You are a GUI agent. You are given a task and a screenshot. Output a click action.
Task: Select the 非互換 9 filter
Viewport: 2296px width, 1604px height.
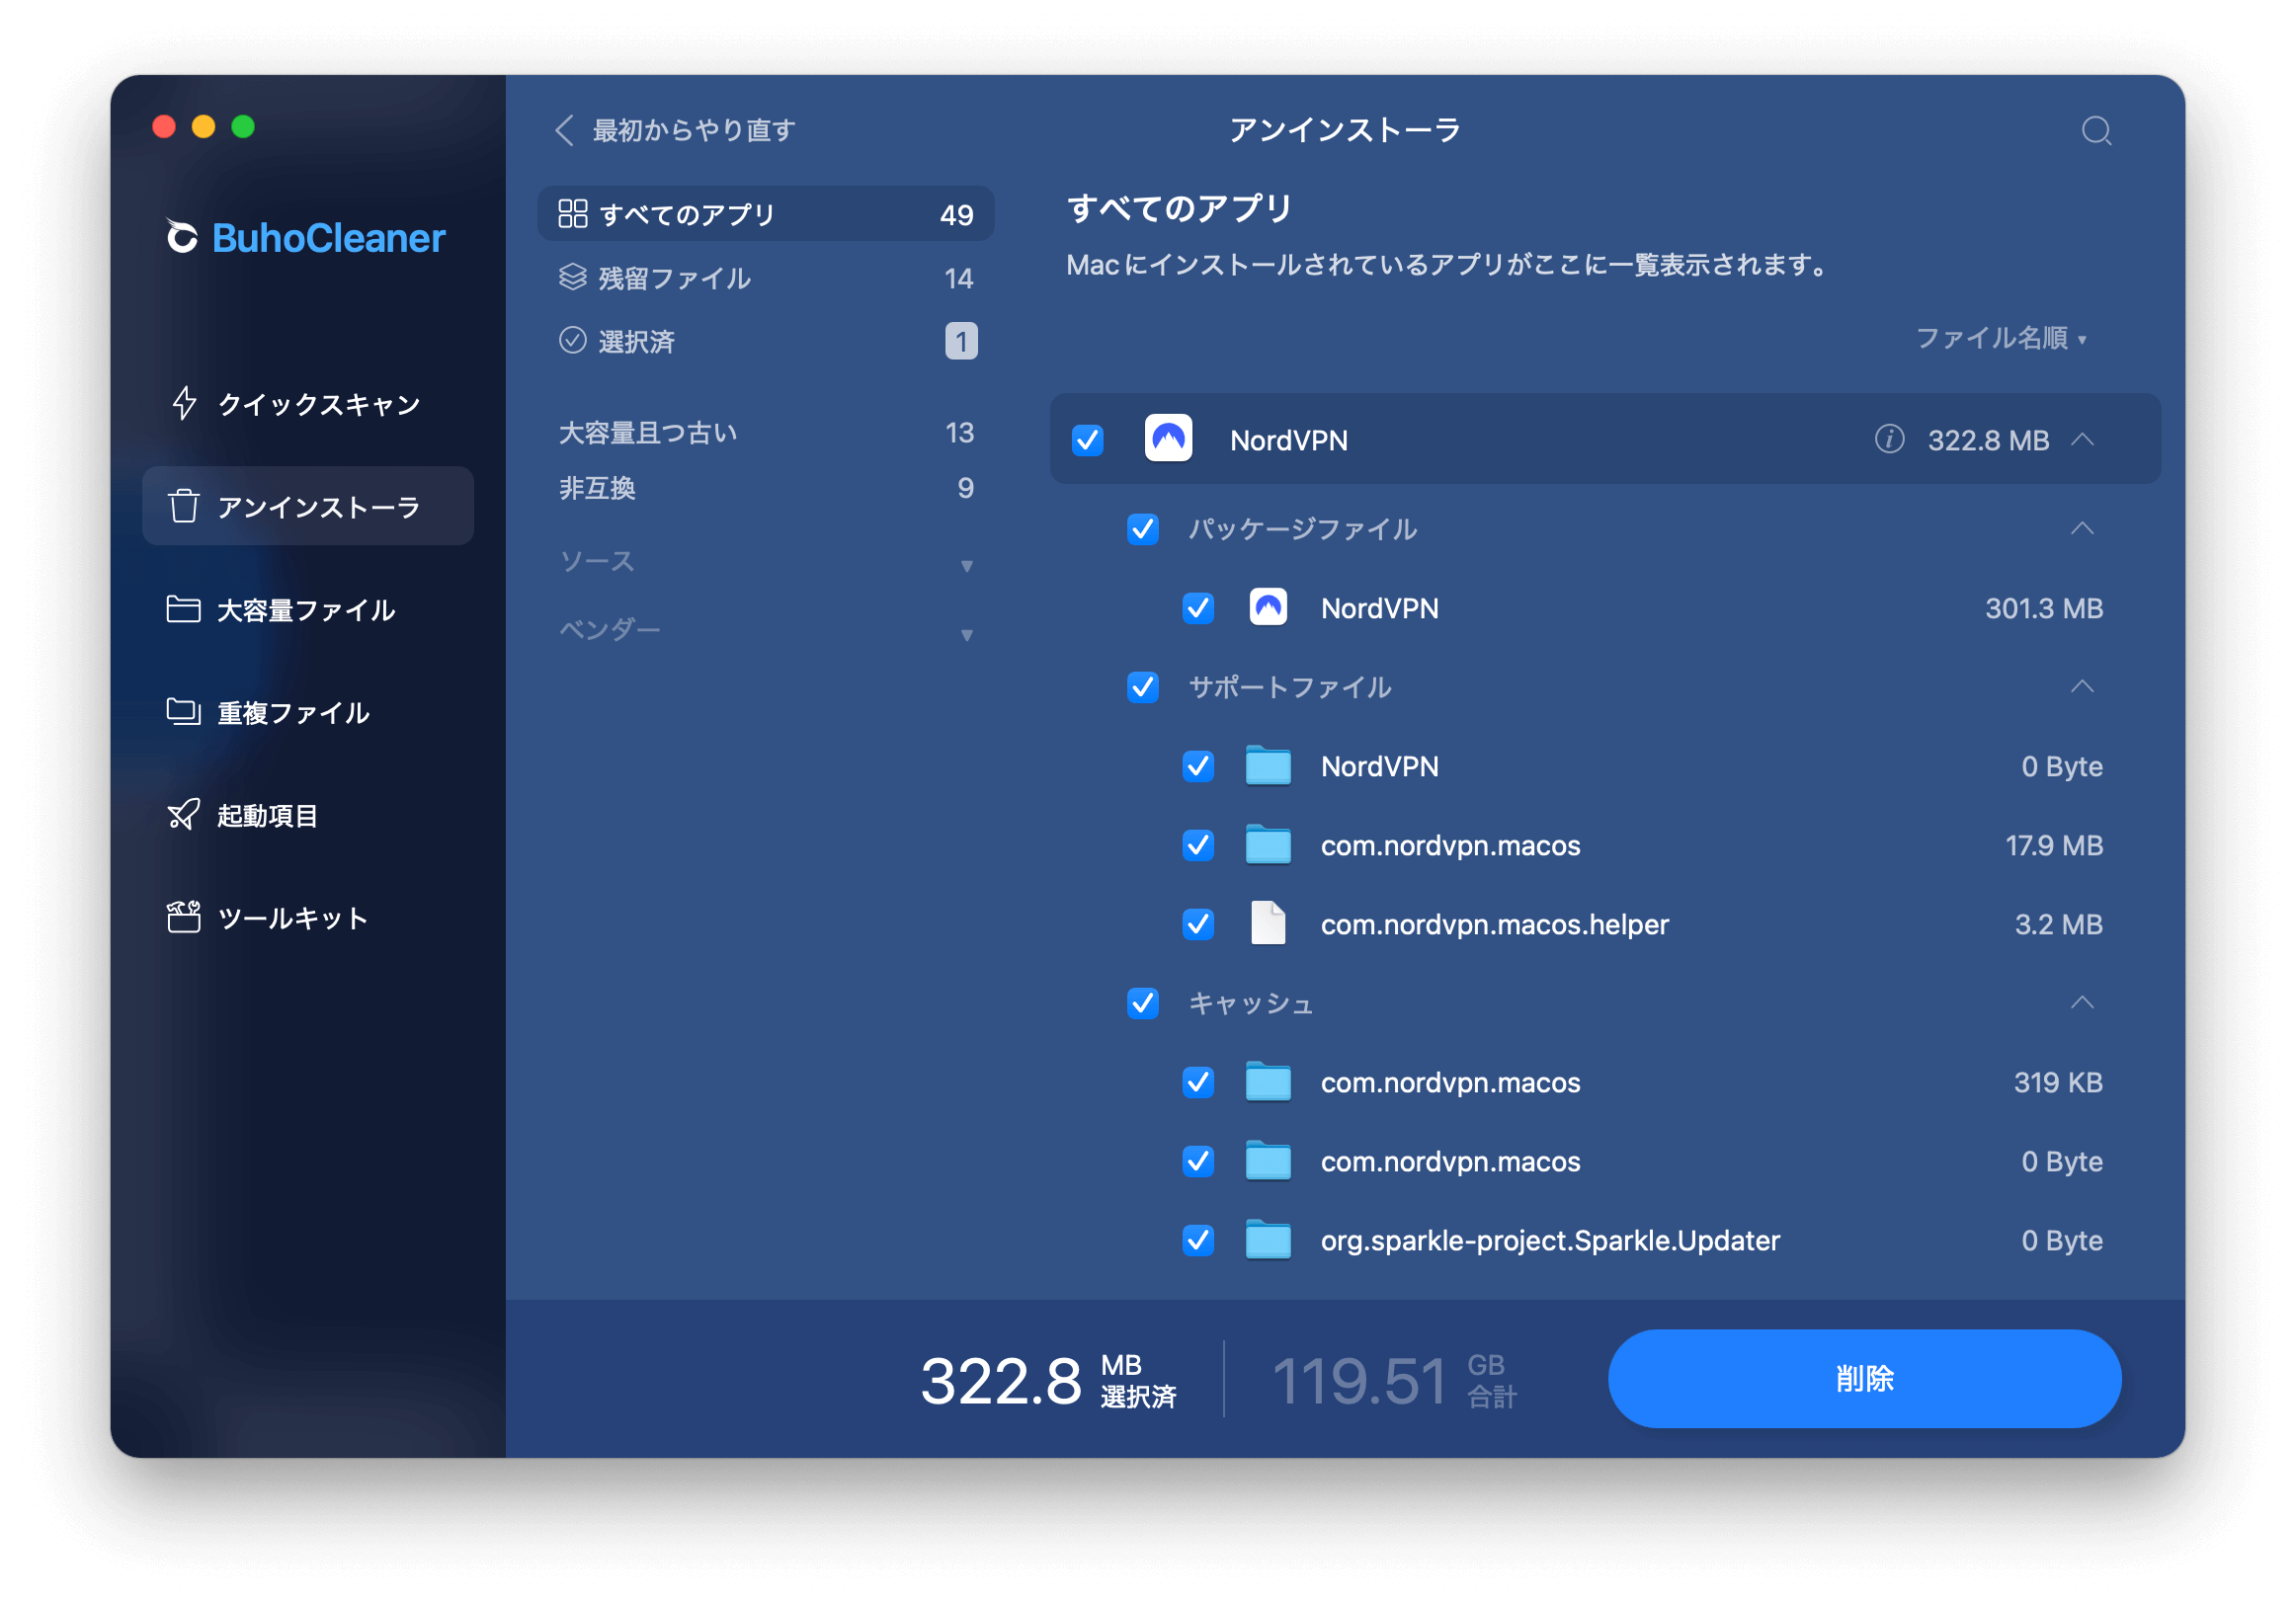pyautogui.click(x=766, y=488)
